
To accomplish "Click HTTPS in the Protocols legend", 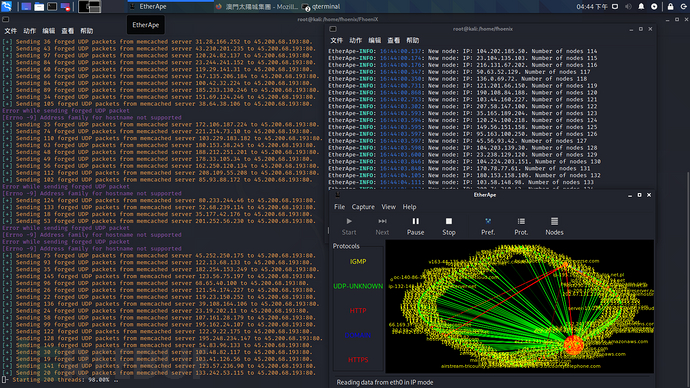I will click(x=358, y=360).
